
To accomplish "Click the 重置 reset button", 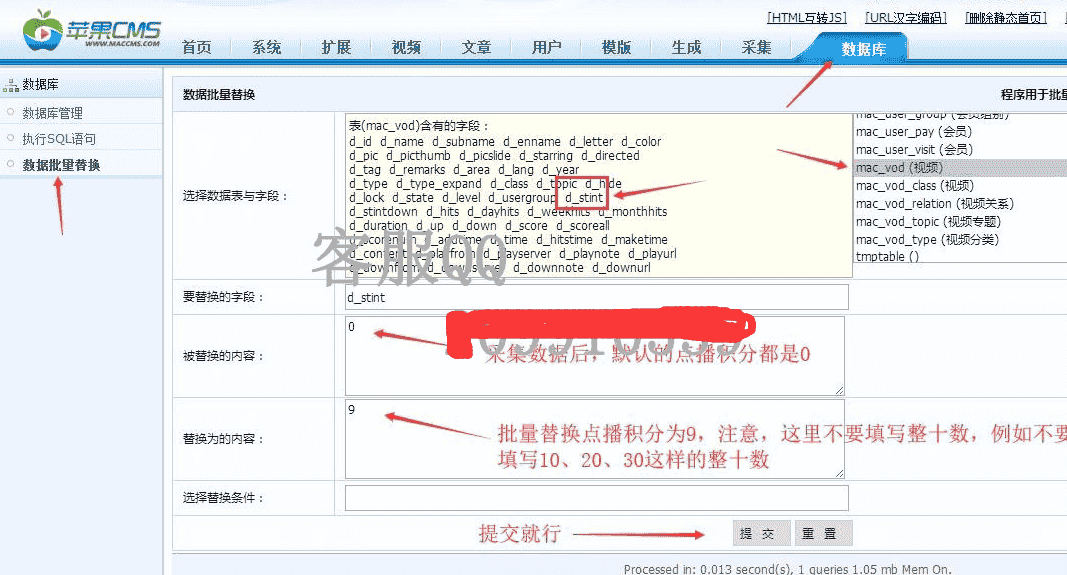I will coord(823,533).
